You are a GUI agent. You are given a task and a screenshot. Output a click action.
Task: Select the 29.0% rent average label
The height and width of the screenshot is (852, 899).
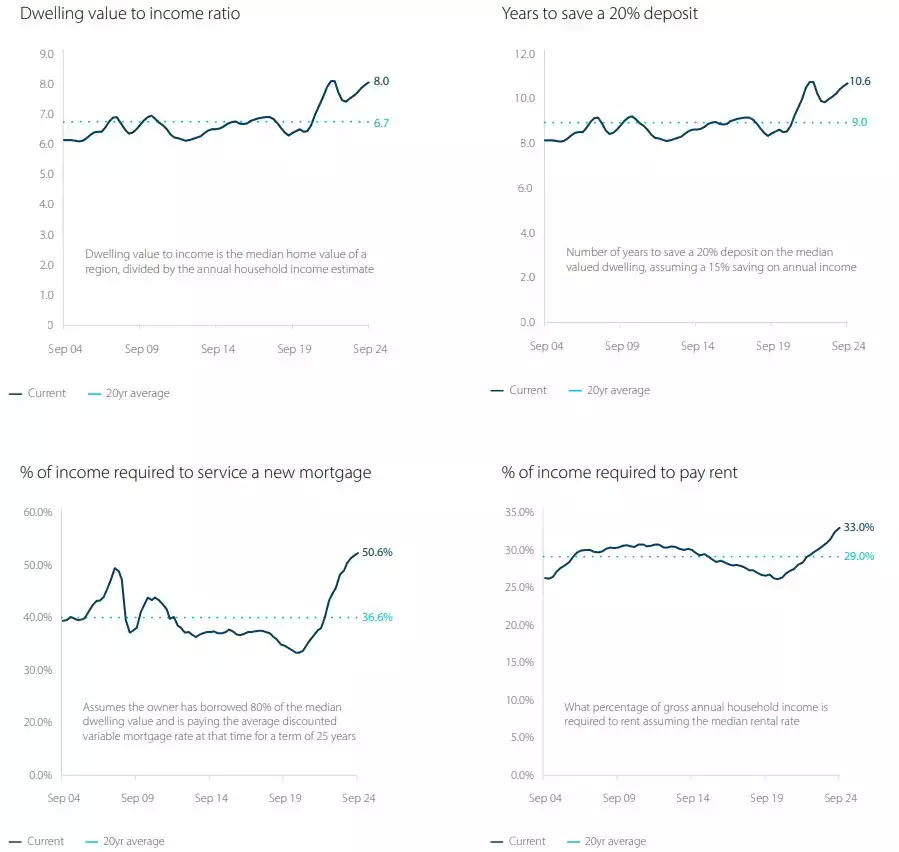point(859,556)
